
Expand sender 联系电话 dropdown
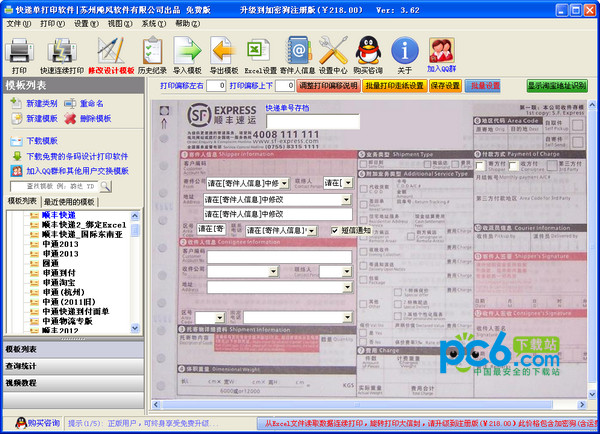[312, 231]
